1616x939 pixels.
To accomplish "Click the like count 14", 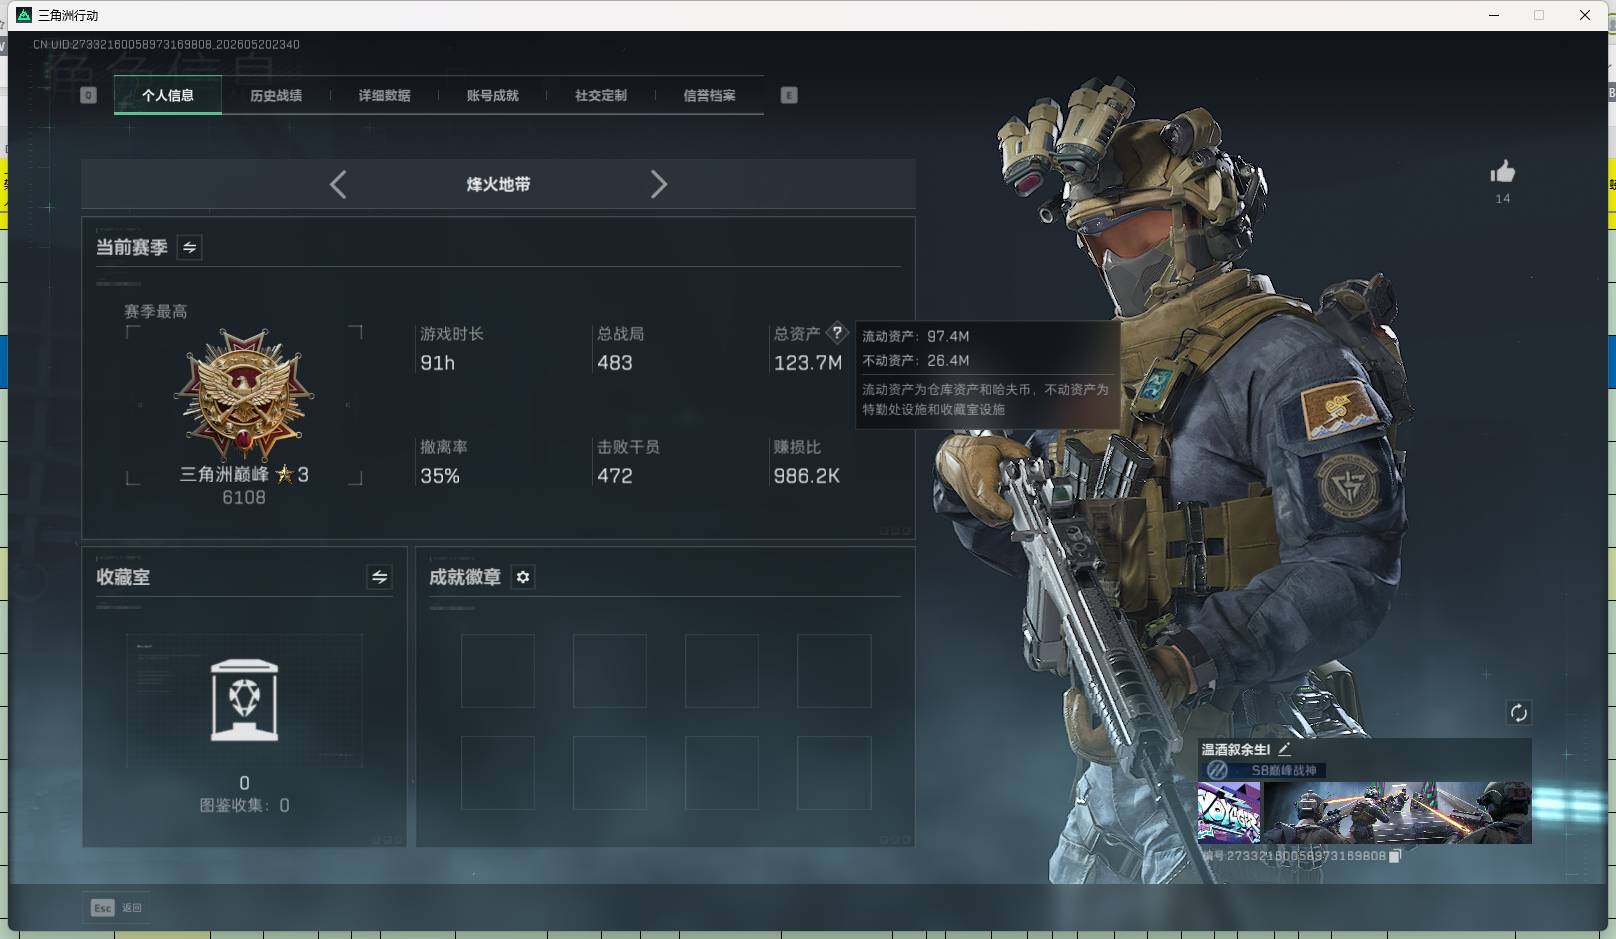I will [x=1503, y=198].
